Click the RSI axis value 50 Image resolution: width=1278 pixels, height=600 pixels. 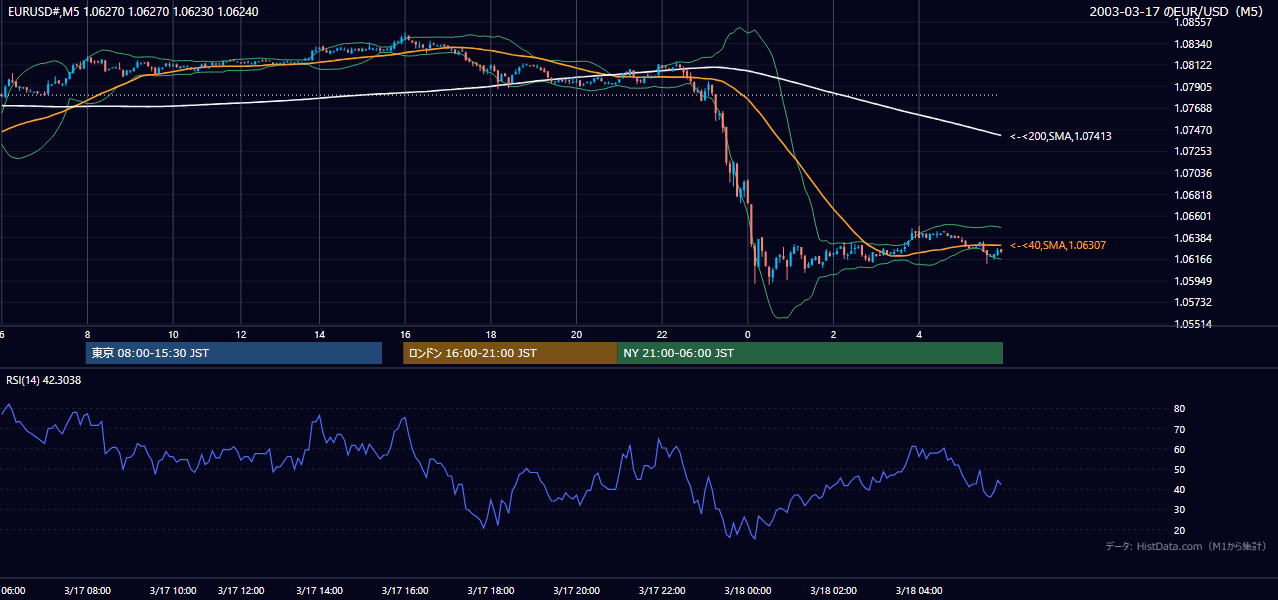[1179, 469]
